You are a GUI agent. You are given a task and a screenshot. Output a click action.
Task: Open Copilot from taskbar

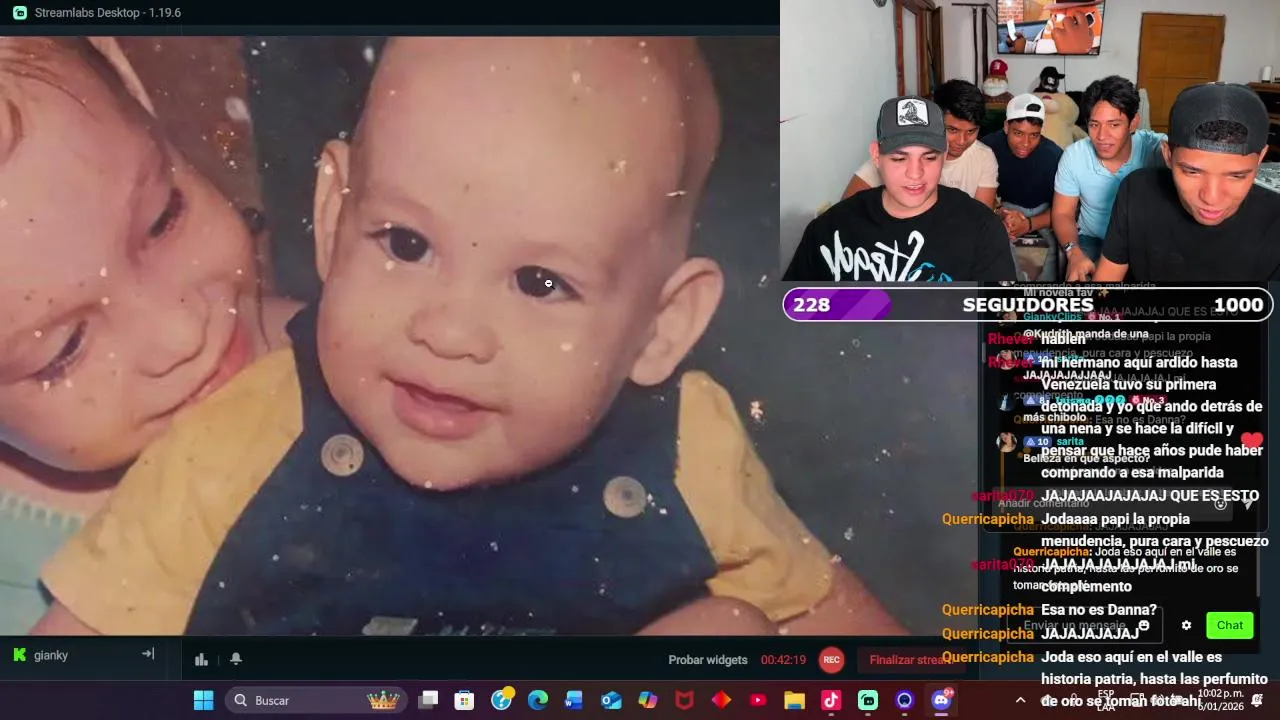pos(648,700)
